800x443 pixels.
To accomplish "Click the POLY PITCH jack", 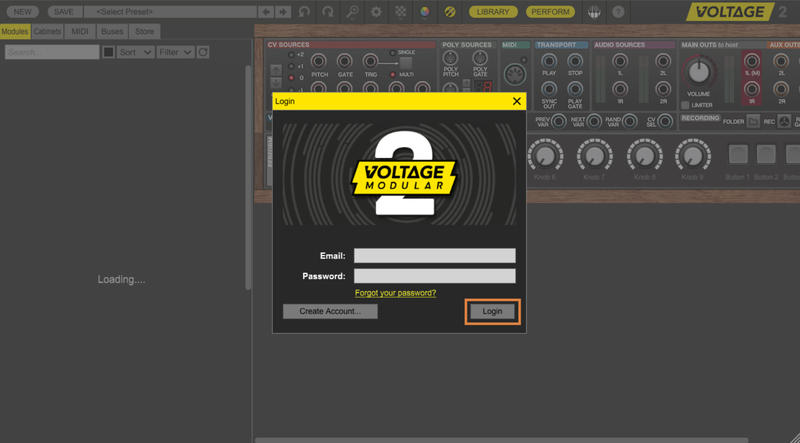I will click(x=451, y=58).
